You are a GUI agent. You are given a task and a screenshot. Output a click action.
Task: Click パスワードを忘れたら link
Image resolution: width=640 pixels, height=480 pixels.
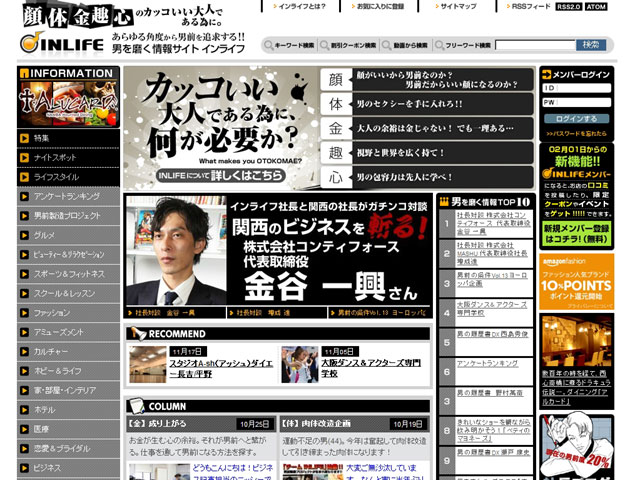point(576,133)
